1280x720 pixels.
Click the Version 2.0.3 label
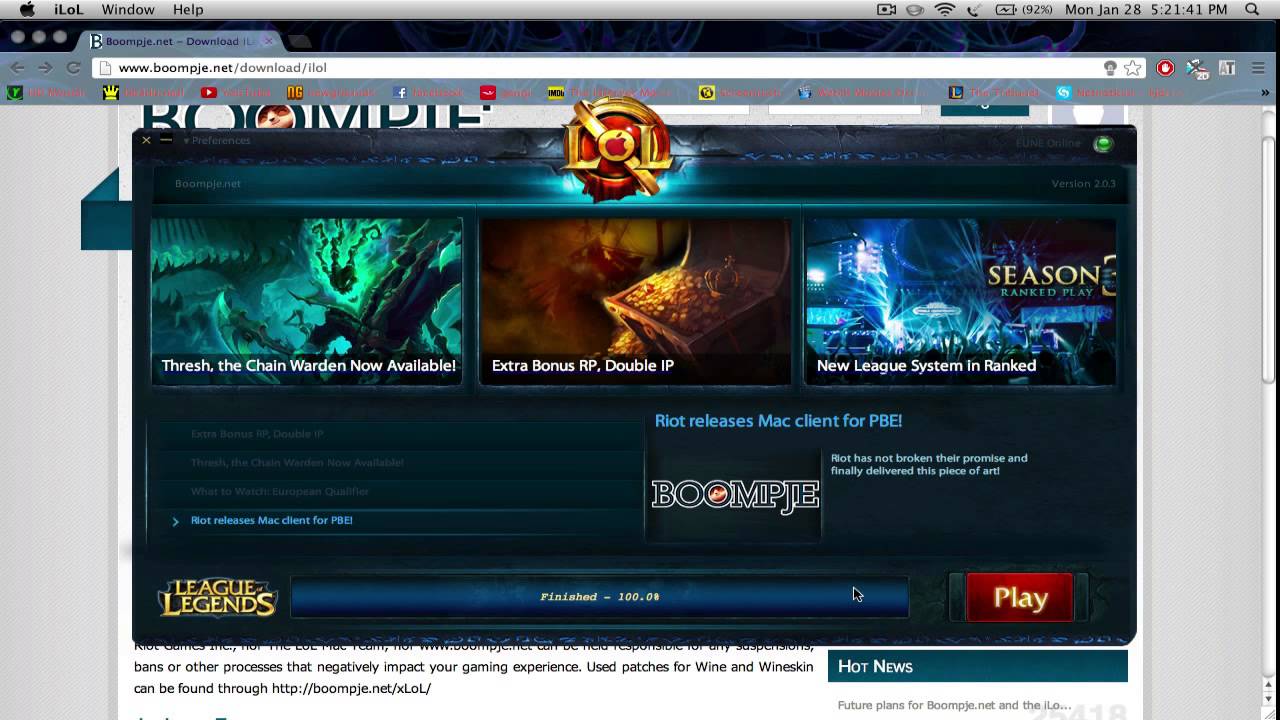coord(1083,184)
